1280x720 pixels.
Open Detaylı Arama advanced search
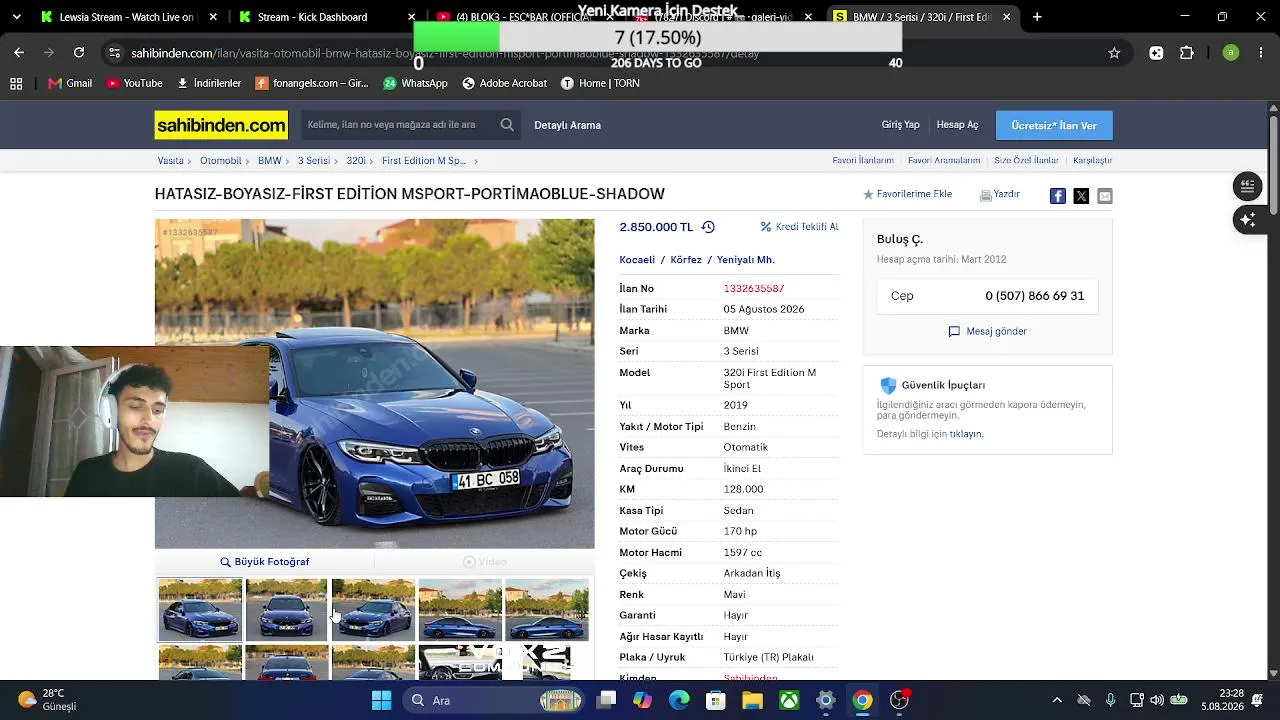point(567,125)
